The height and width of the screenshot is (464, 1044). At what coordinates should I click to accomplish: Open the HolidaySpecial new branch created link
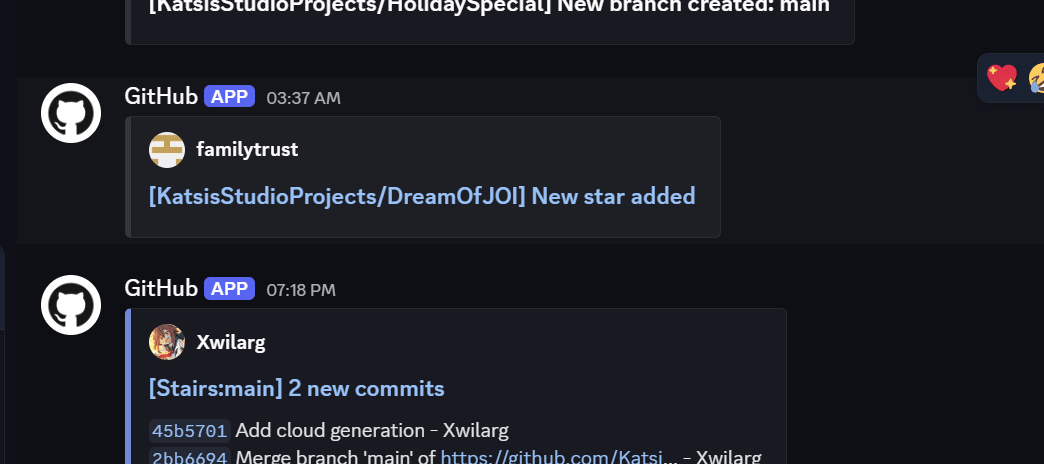point(489,6)
